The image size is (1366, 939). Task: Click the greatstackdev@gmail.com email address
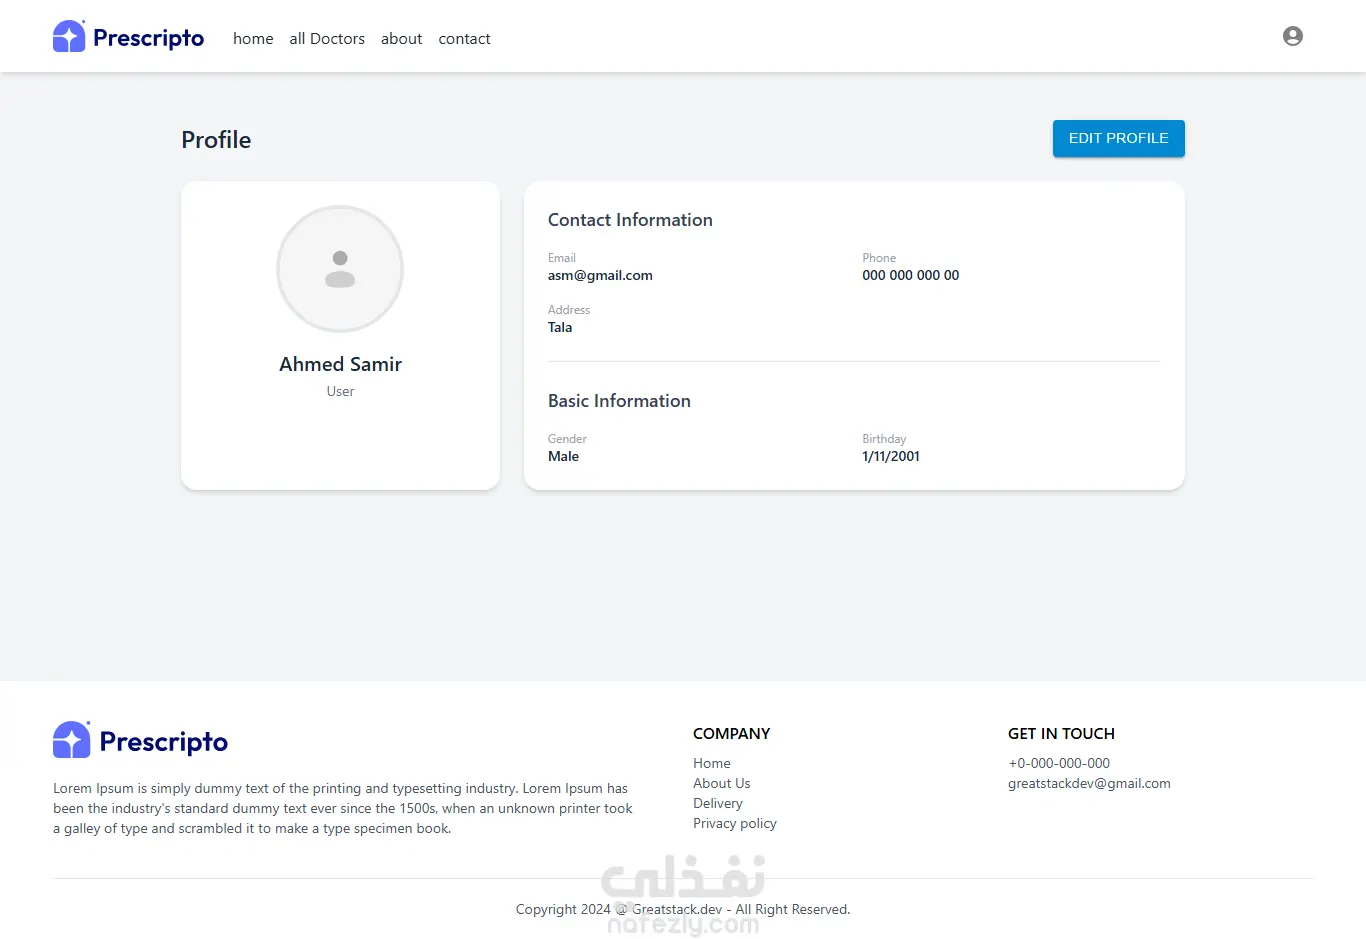[x=1089, y=783]
